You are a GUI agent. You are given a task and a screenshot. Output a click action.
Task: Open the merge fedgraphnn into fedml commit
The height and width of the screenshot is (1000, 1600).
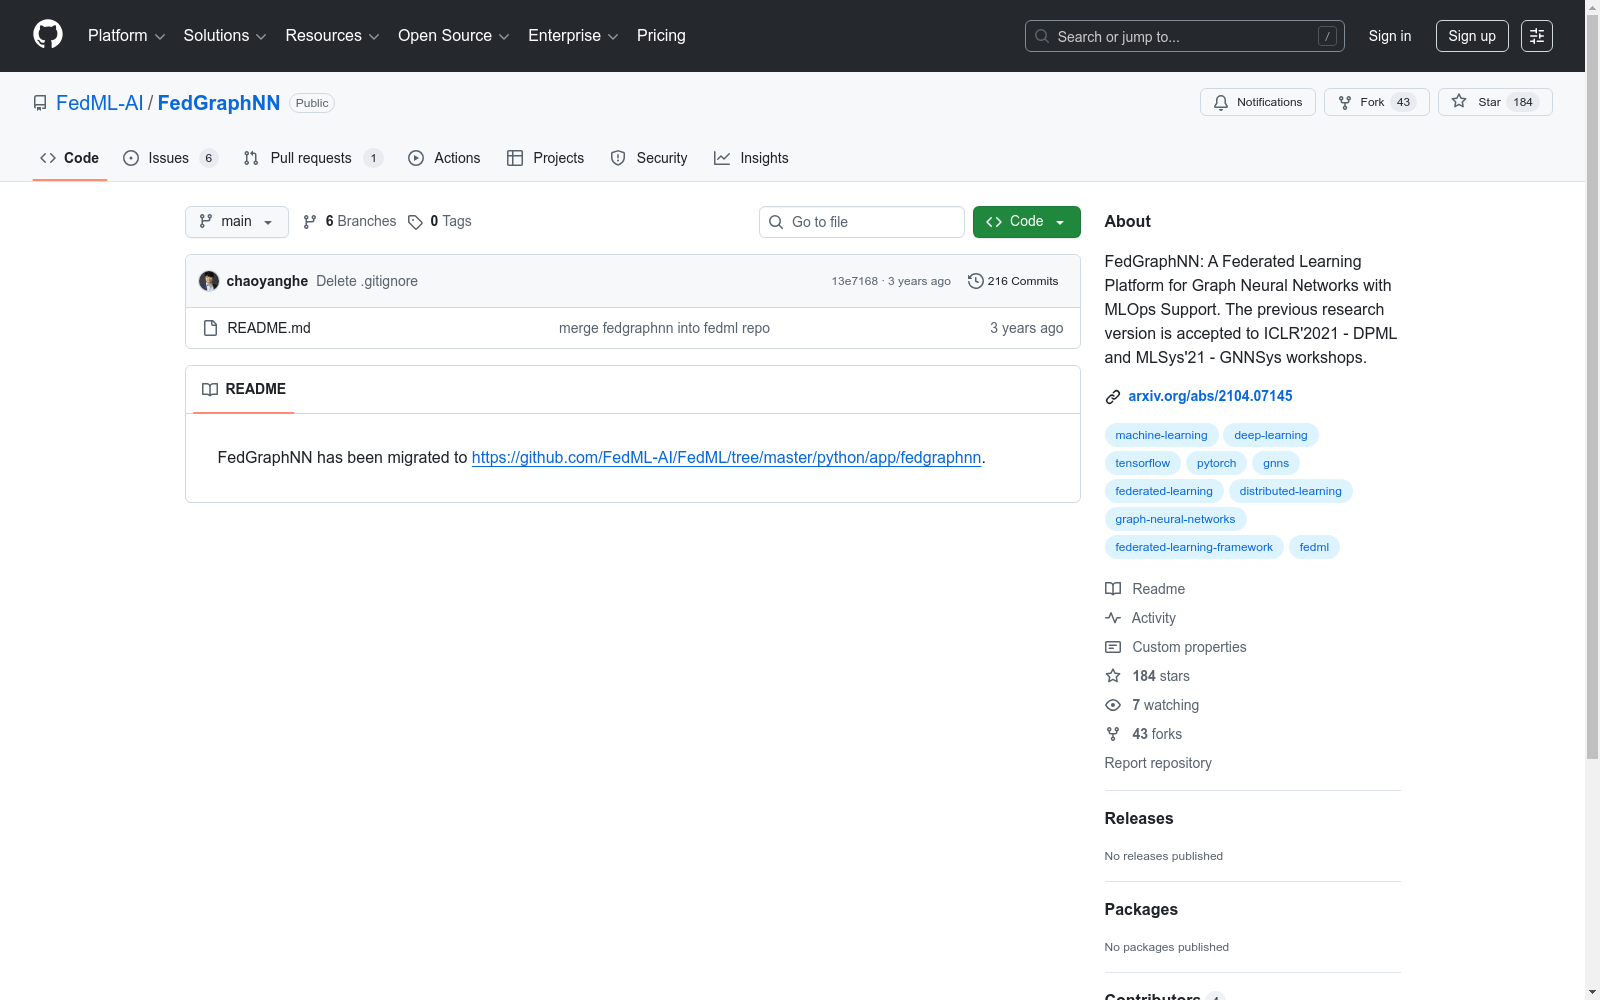(x=664, y=328)
